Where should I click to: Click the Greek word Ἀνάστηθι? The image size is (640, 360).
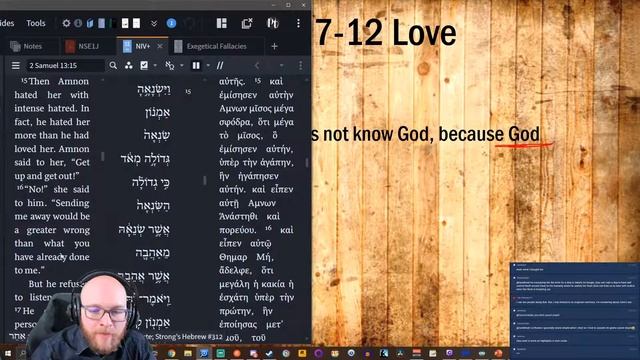tap(238, 216)
